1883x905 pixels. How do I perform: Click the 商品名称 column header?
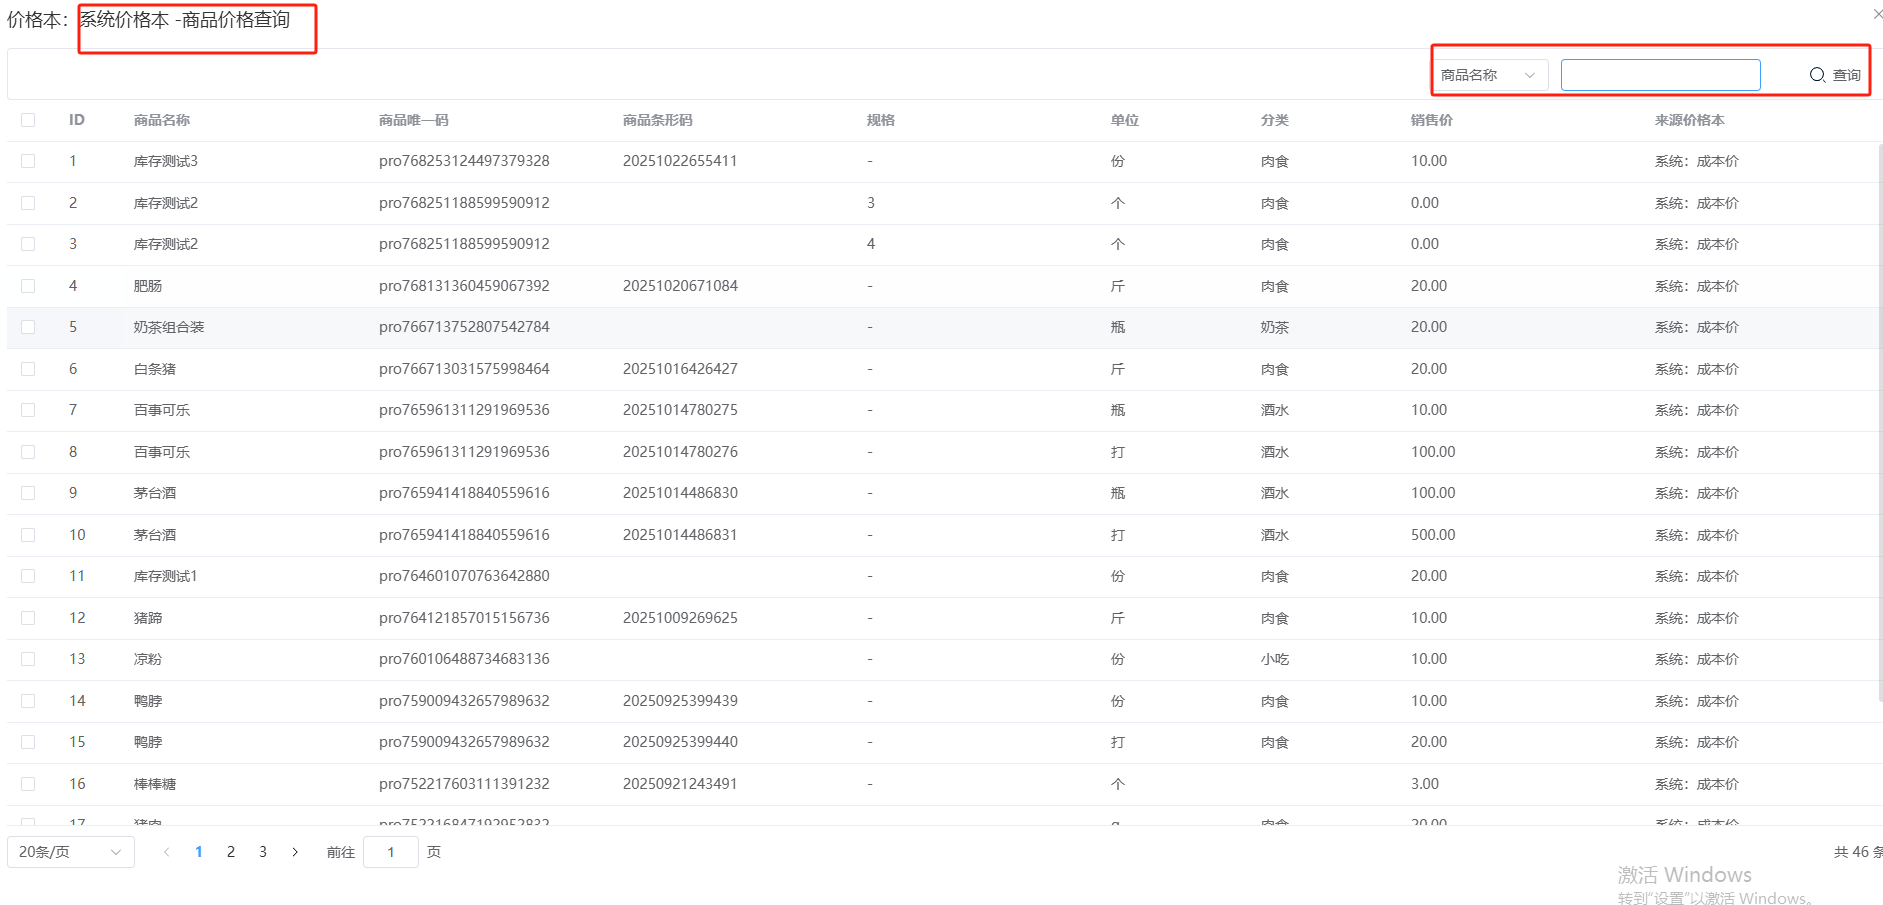tap(162, 120)
